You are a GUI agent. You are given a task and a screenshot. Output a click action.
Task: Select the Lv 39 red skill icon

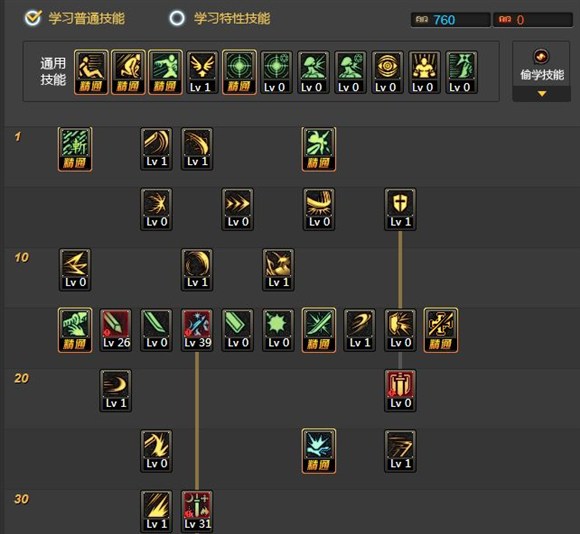point(197,330)
